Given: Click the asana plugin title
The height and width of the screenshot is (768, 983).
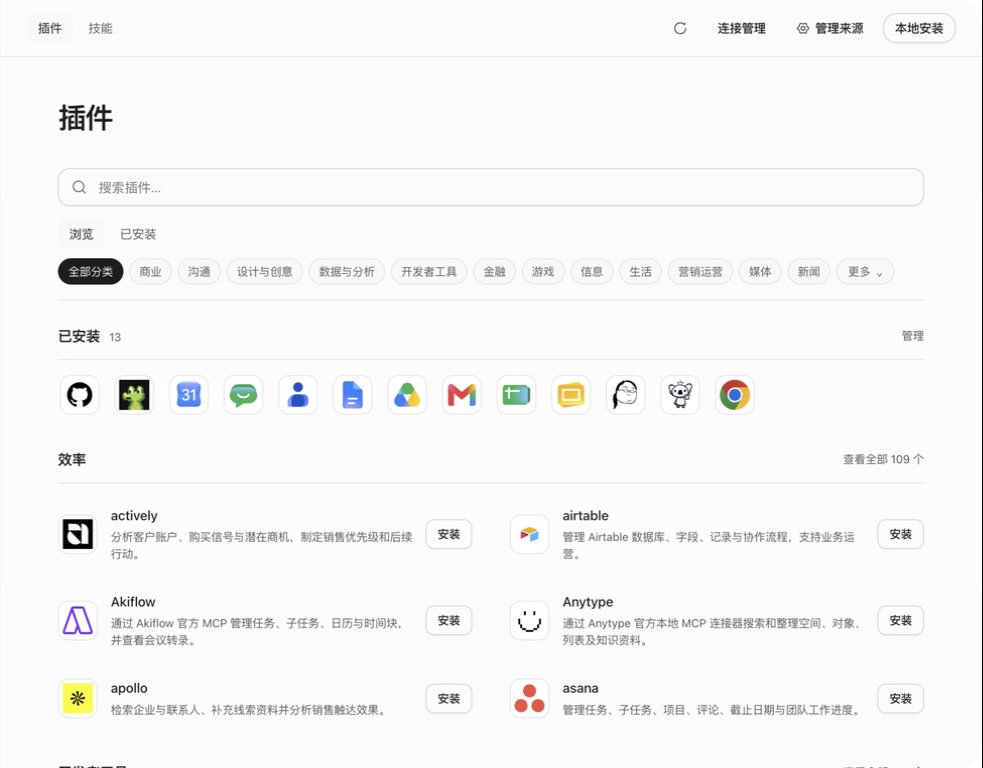Looking at the screenshot, I should tap(581, 688).
